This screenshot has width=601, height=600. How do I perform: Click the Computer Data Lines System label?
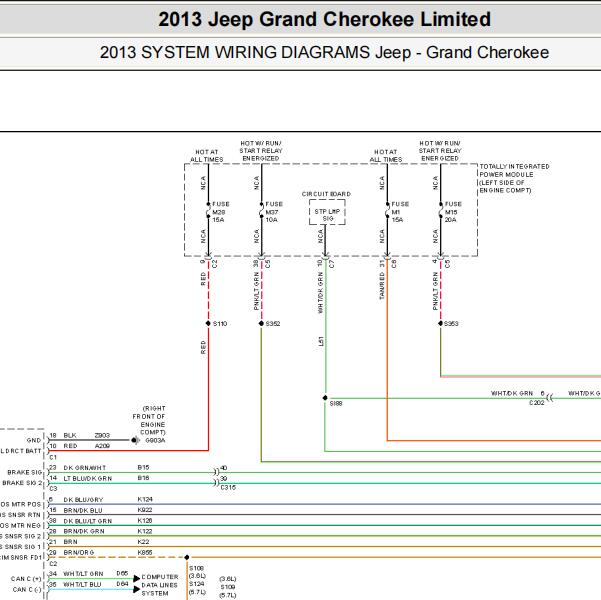pyautogui.click(x=160, y=585)
